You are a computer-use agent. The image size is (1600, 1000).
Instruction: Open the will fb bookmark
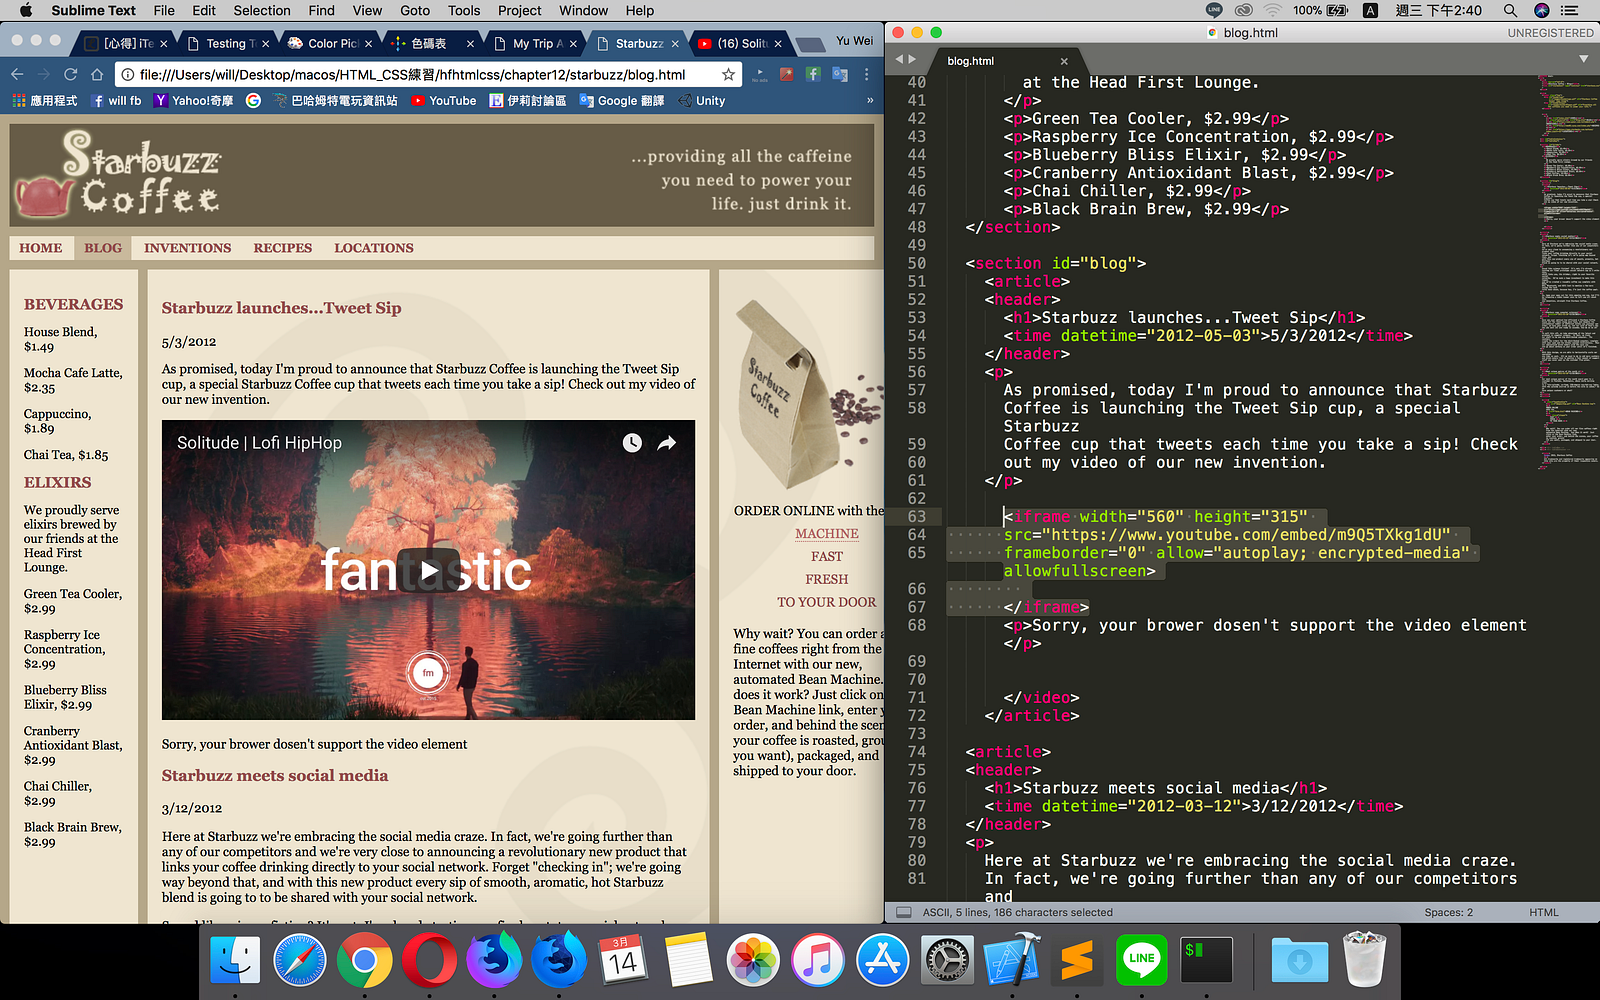click(x=116, y=100)
